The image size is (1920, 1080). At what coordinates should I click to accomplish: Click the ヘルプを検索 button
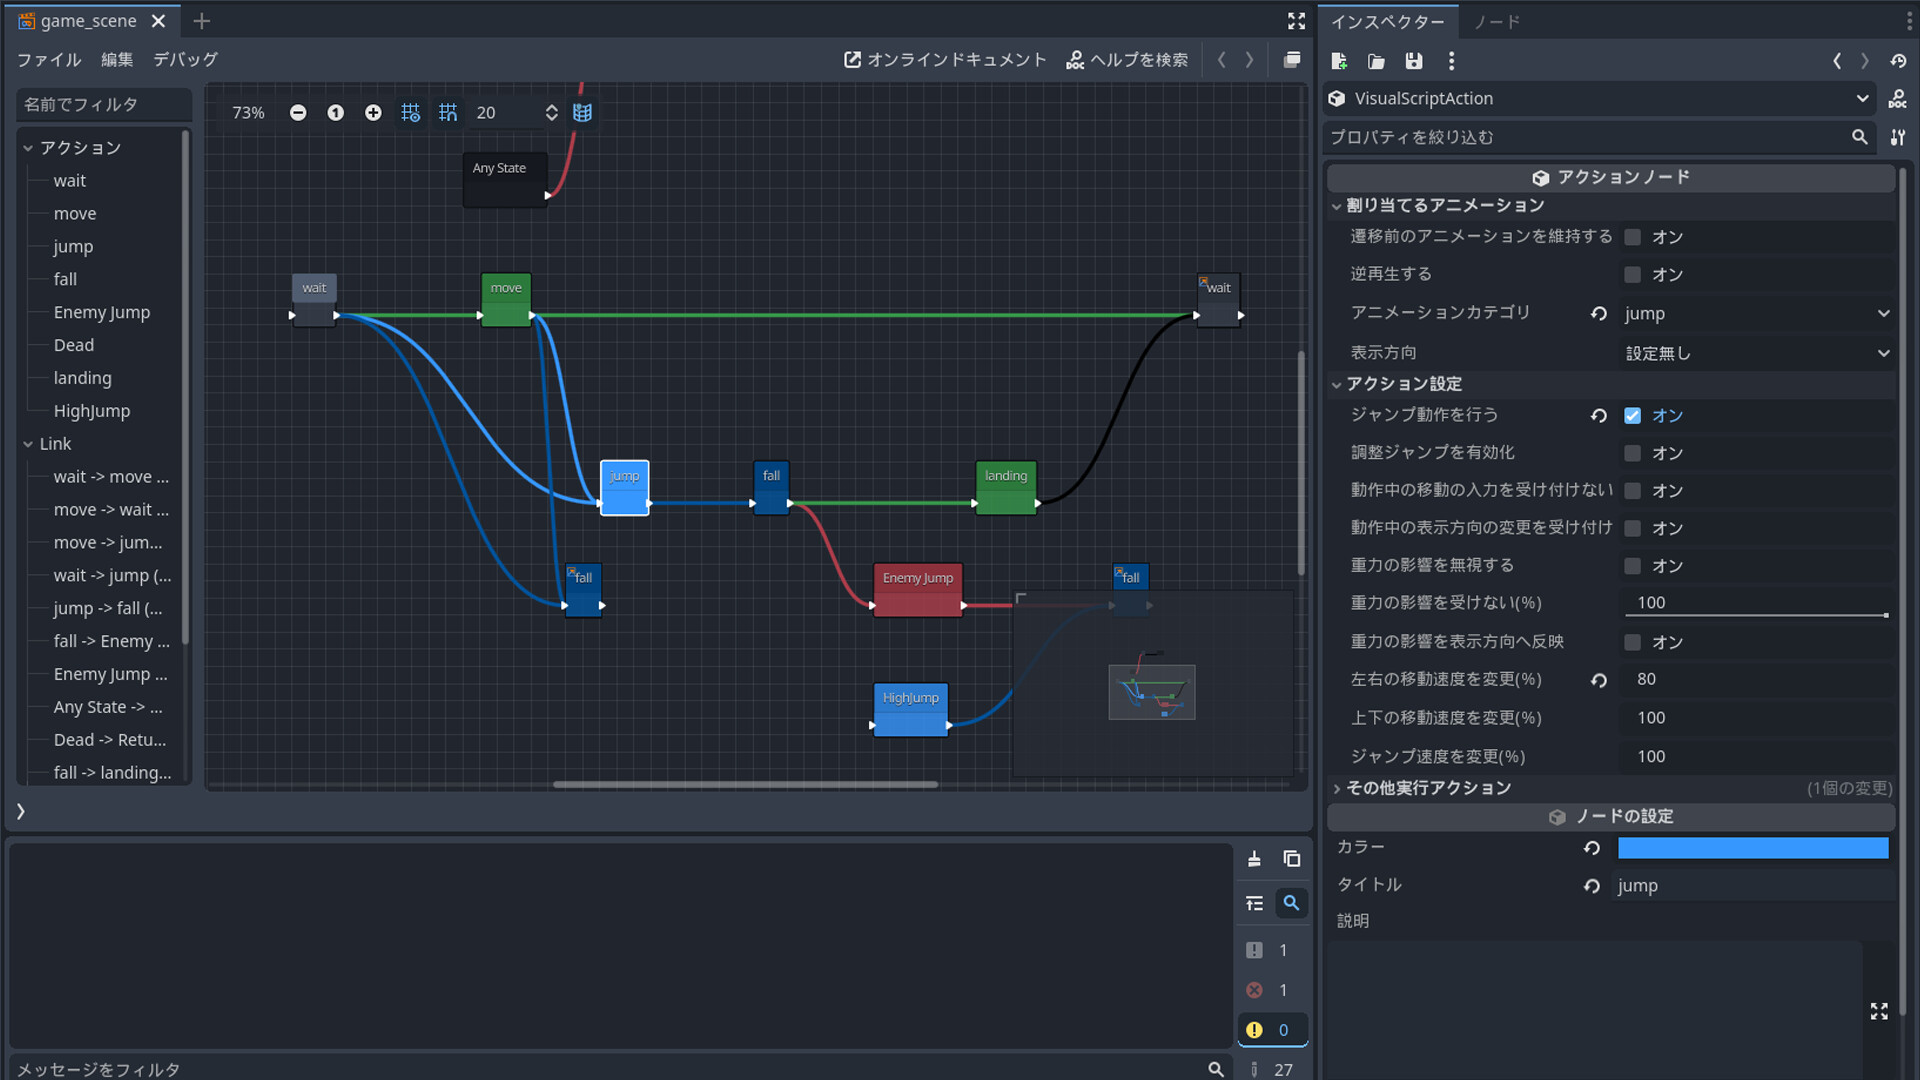(x=1127, y=60)
